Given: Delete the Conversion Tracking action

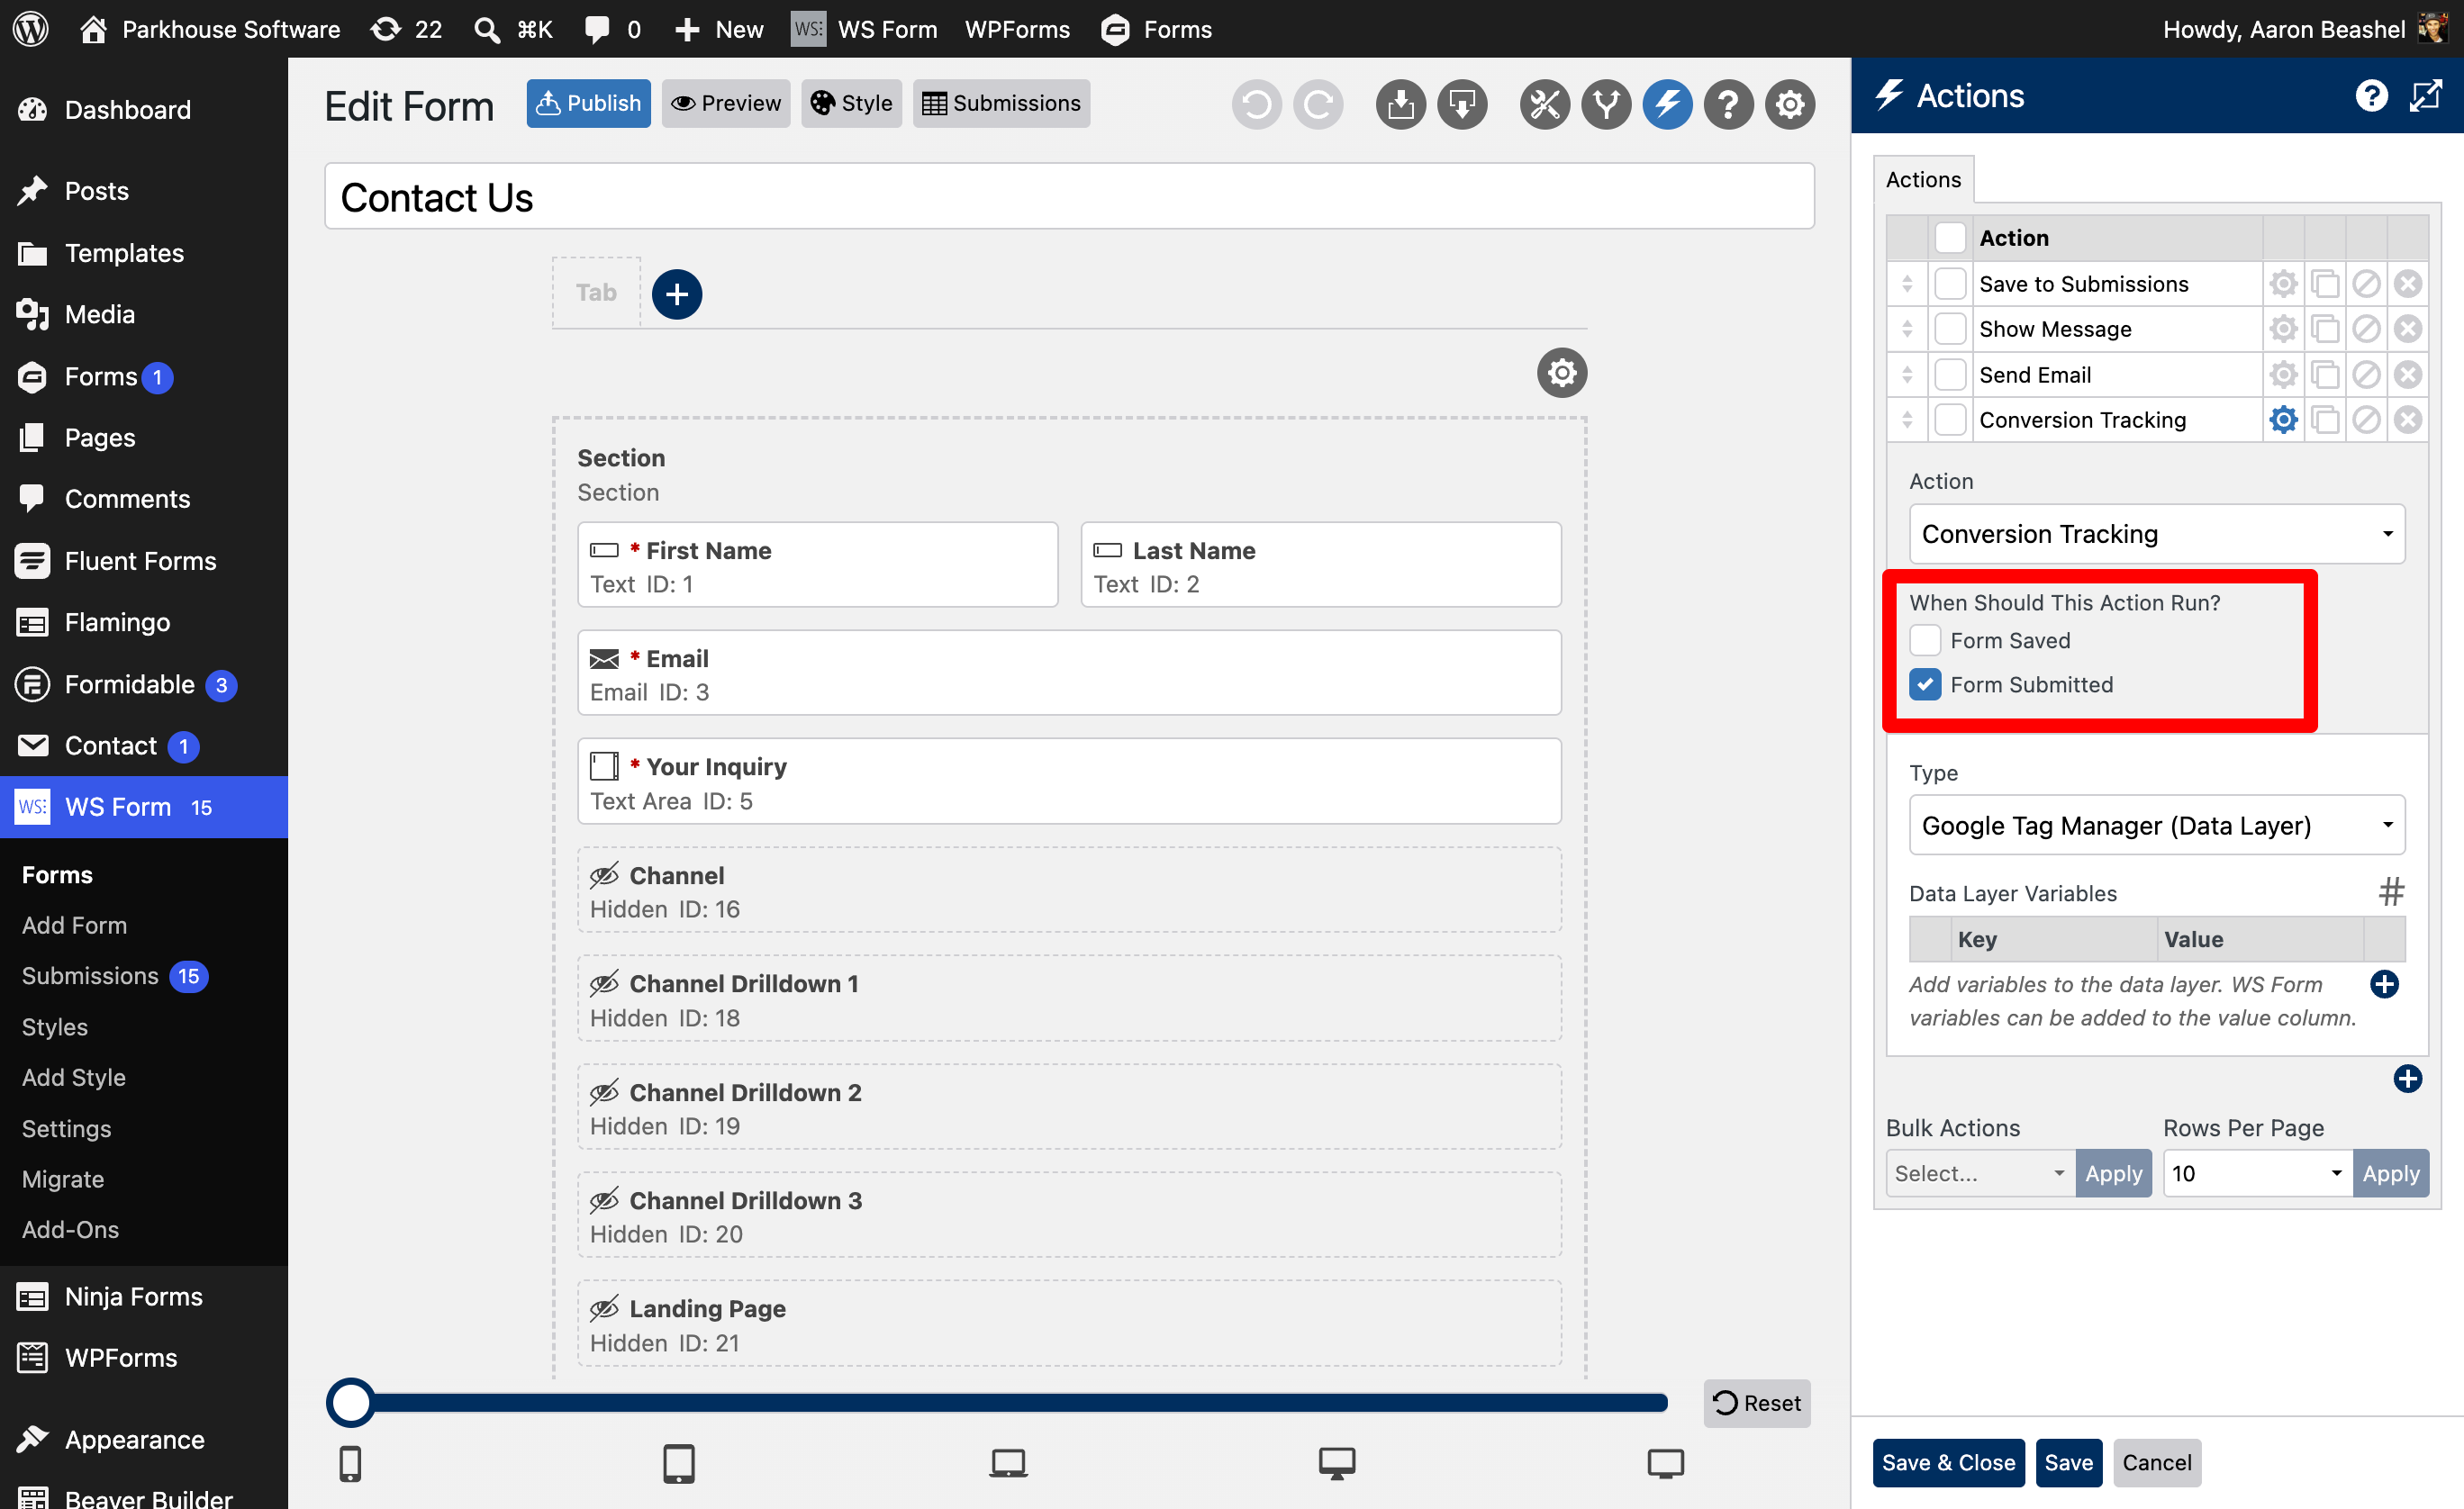Looking at the screenshot, I should coord(2408,420).
